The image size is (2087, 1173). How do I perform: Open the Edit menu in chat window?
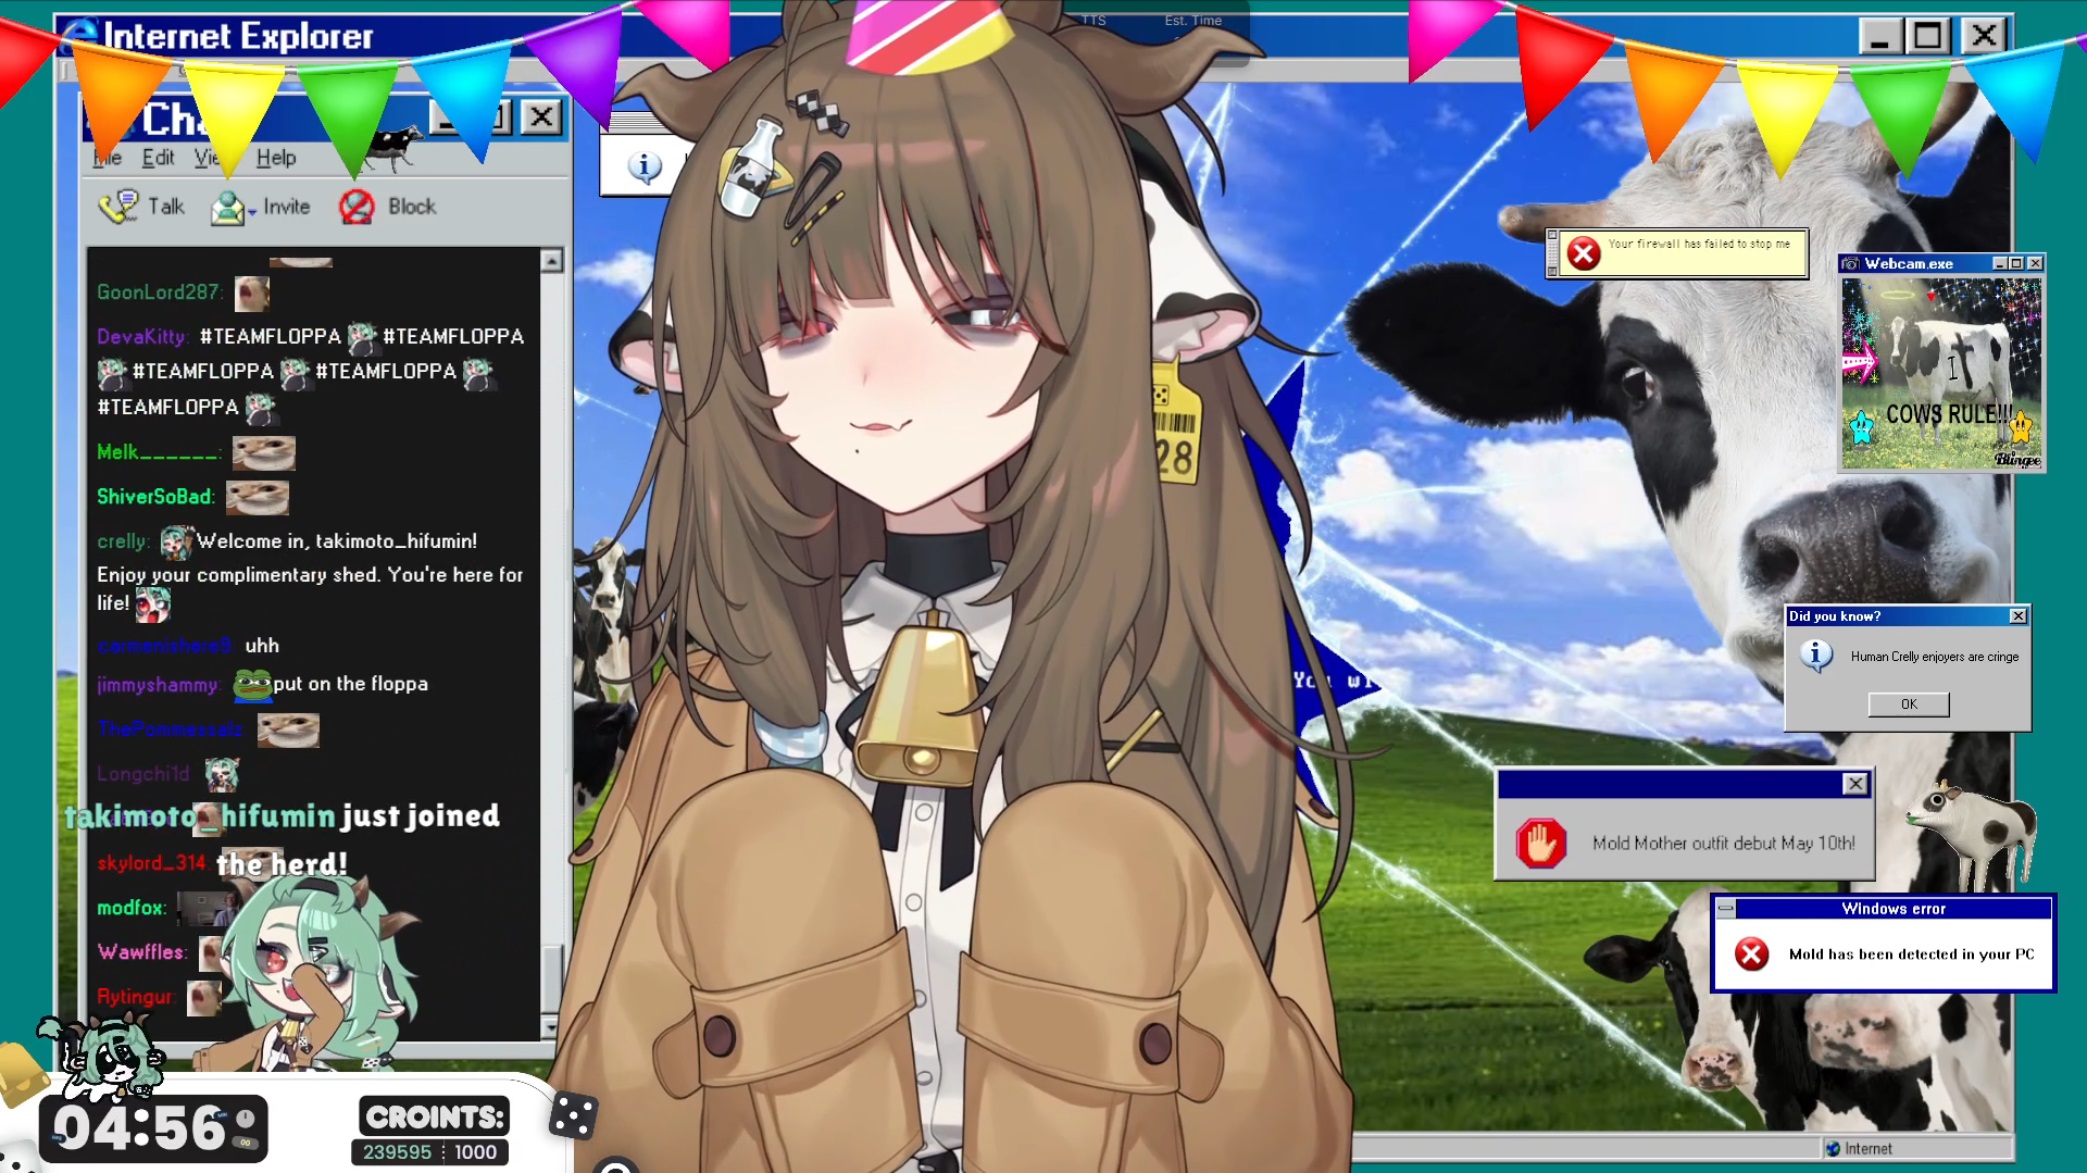[x=157, y=158]
